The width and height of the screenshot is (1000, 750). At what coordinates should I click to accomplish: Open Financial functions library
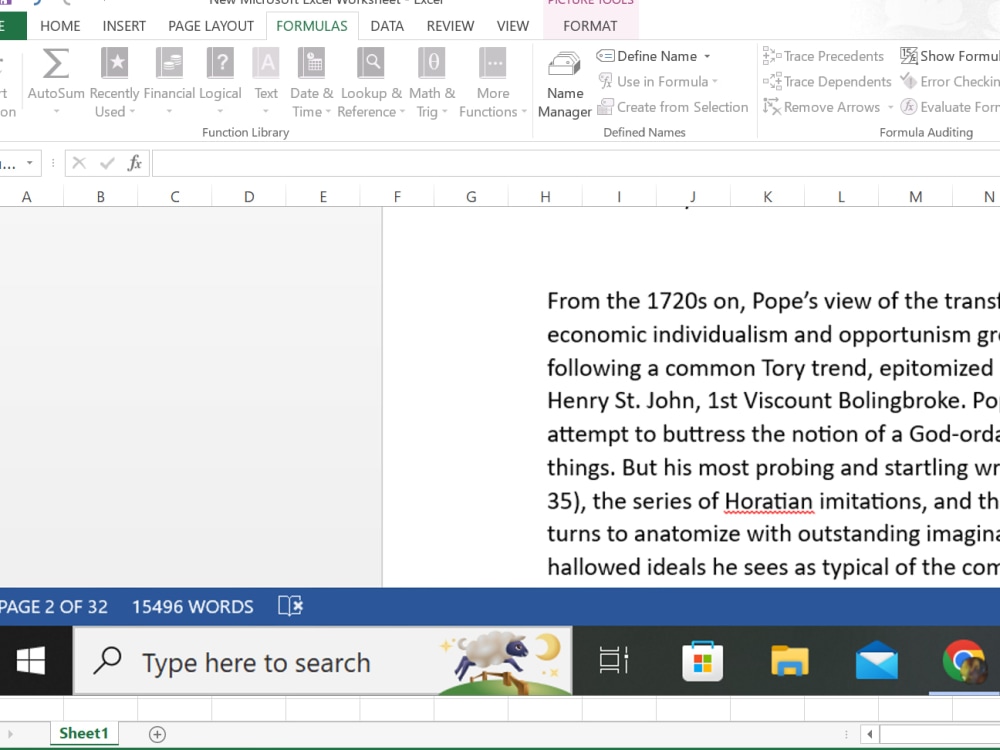coord(169,82)
